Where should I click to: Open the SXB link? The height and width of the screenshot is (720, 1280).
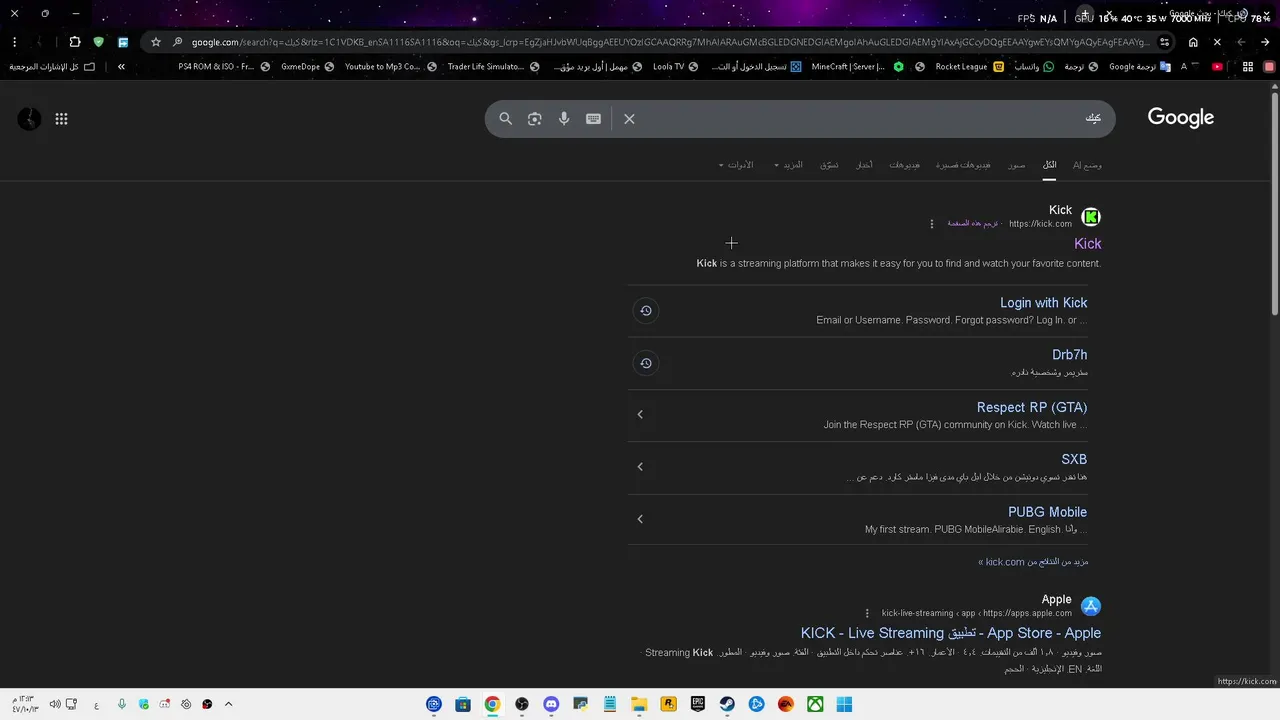point(1074,459)
